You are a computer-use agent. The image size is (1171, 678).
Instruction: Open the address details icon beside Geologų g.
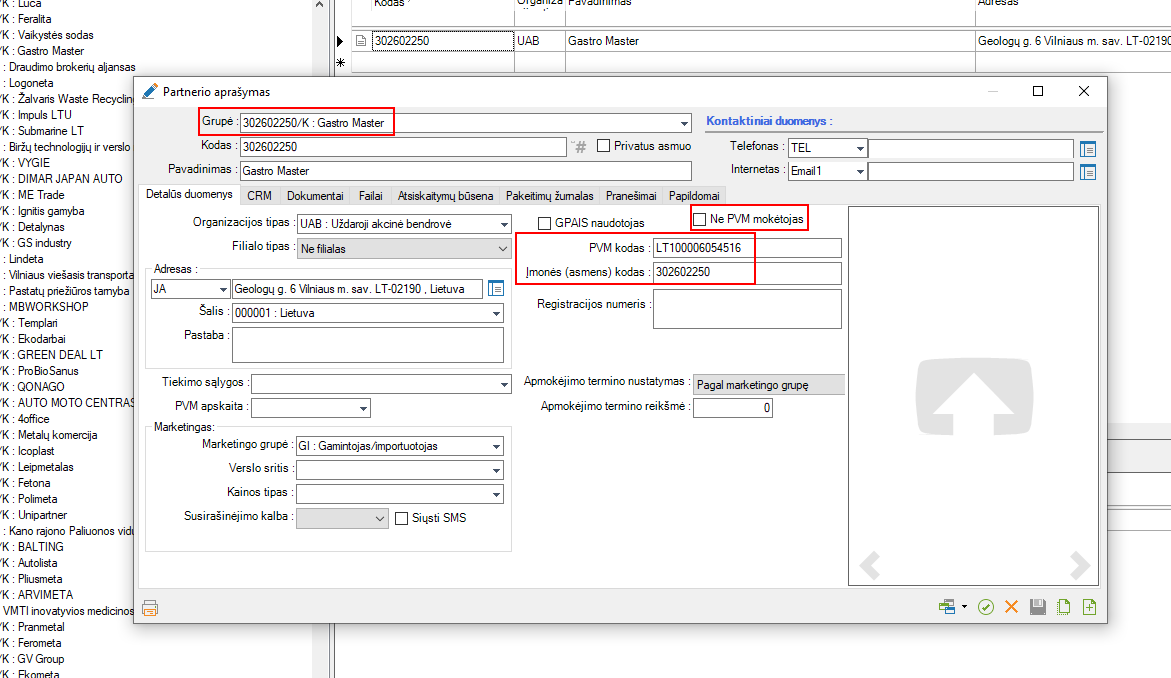pyautogui.click(x=496, y=288)
